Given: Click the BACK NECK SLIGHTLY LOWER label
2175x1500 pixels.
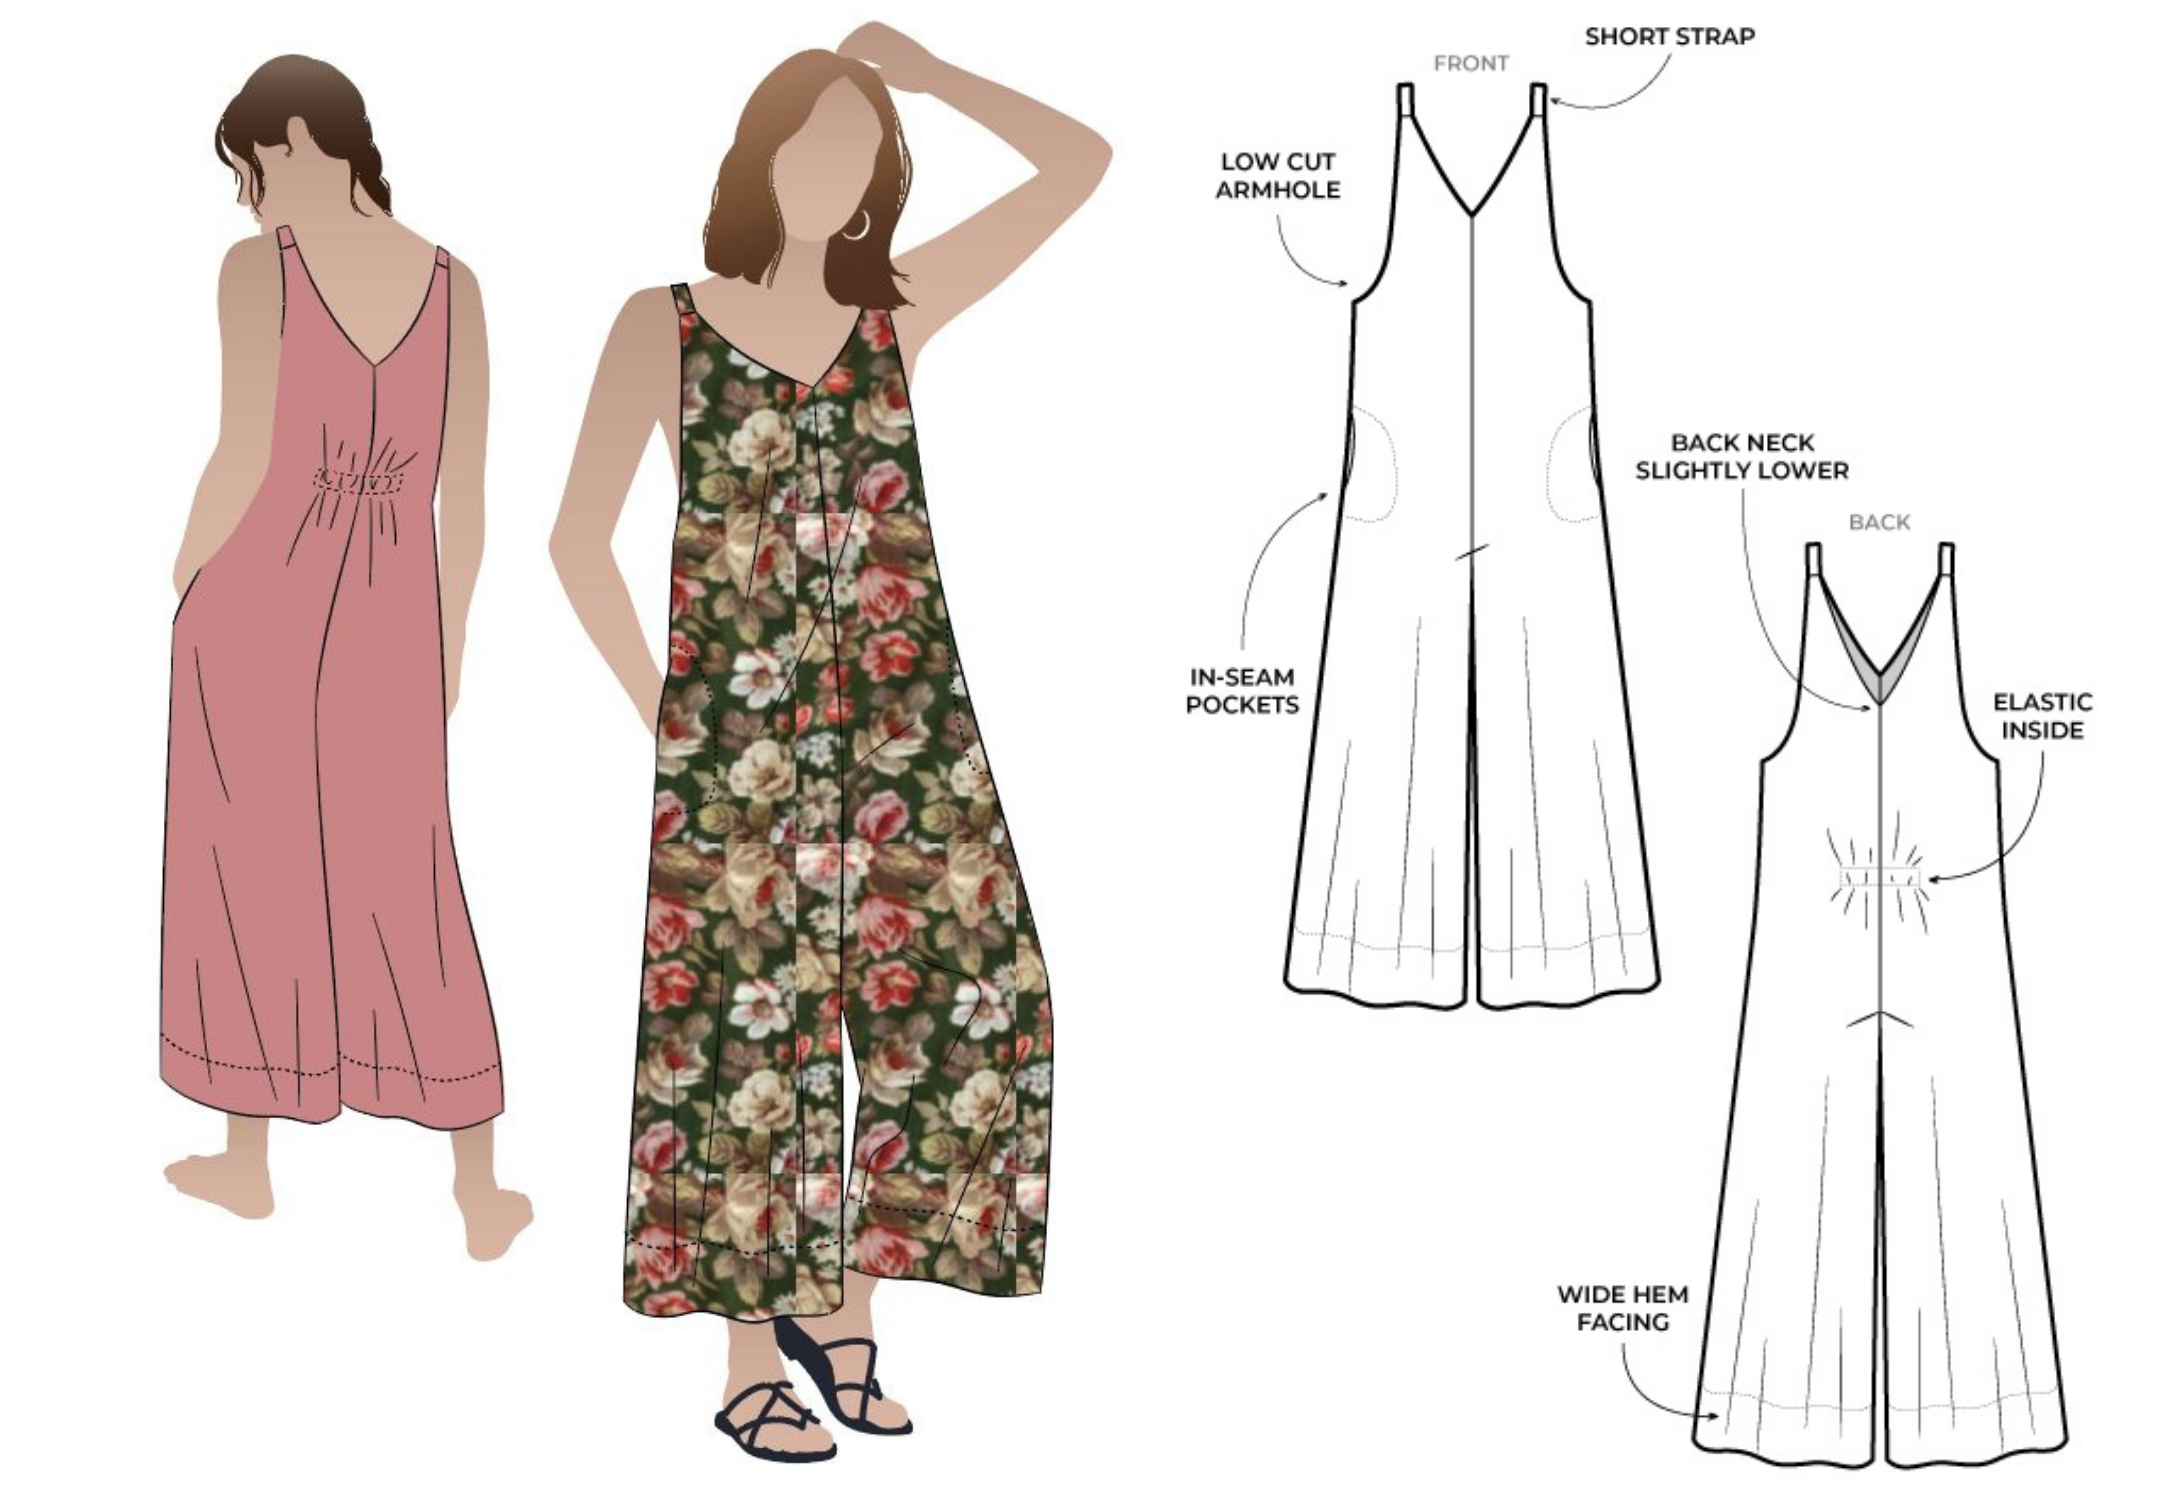Looking at the screenshot, I should pos(1741,456).
